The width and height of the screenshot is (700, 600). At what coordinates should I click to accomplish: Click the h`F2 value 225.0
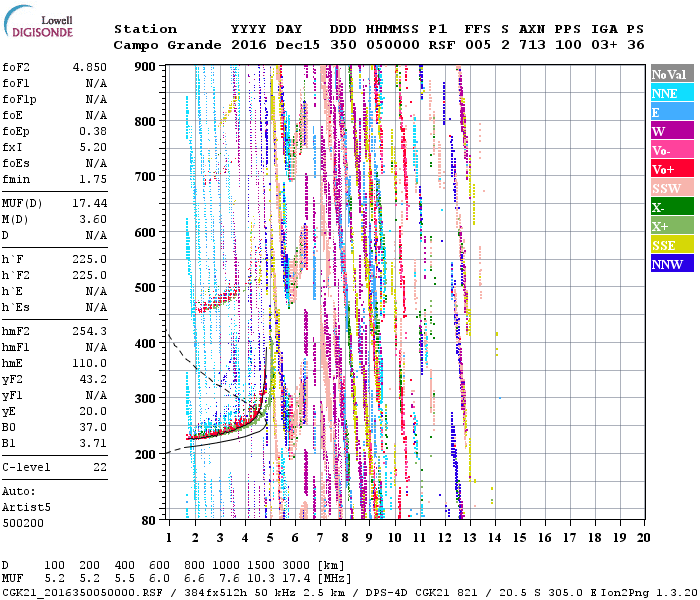(90, 275)
